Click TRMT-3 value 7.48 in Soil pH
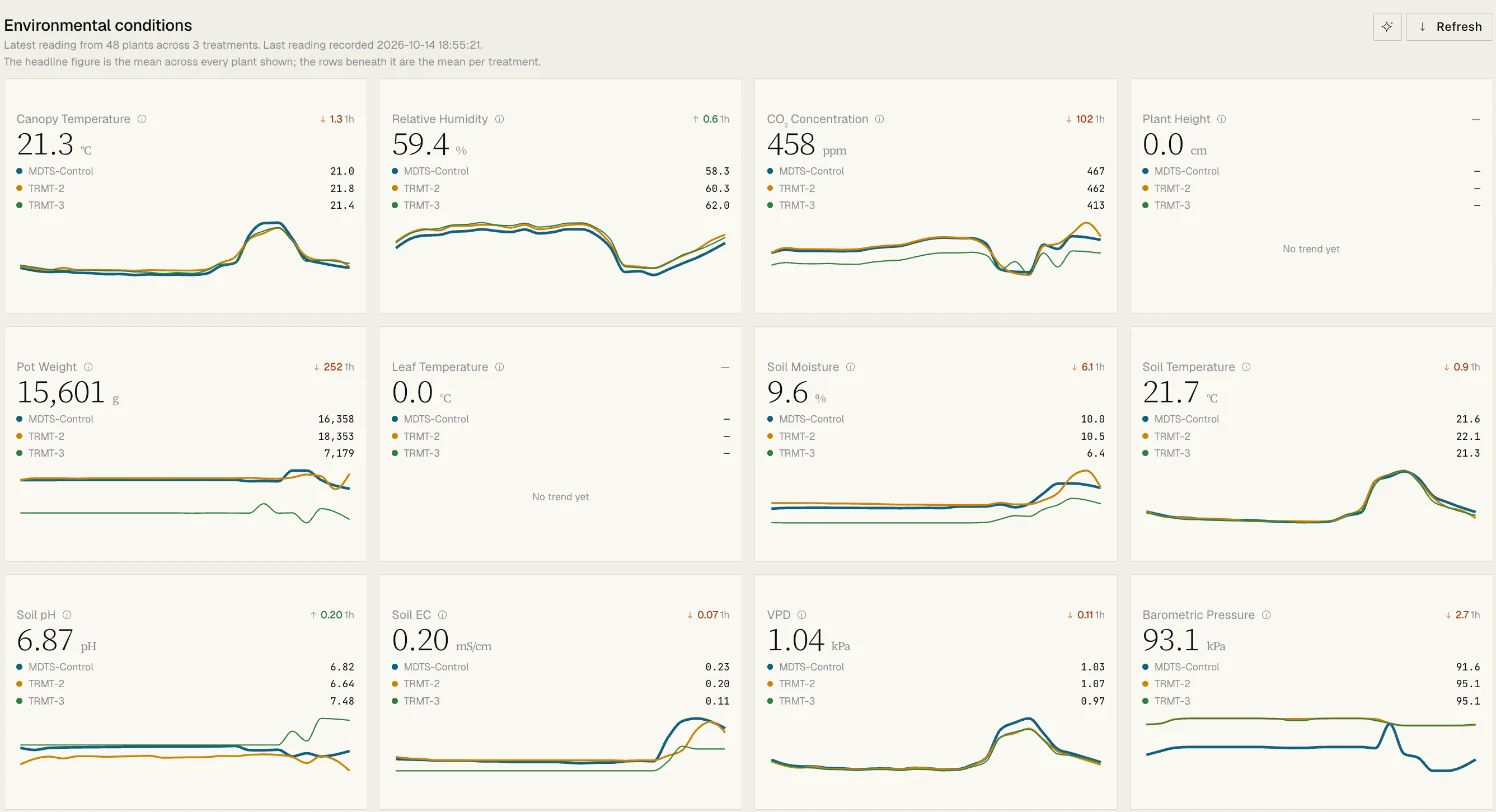This screenshot has height=812, width=1496. (342, 701)
